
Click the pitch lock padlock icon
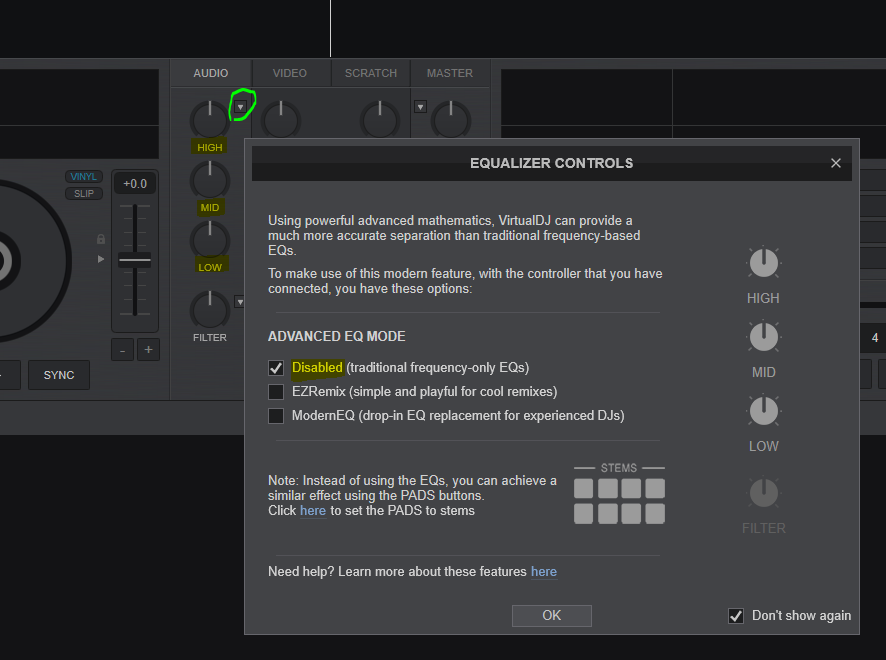(x=101, y=239)
